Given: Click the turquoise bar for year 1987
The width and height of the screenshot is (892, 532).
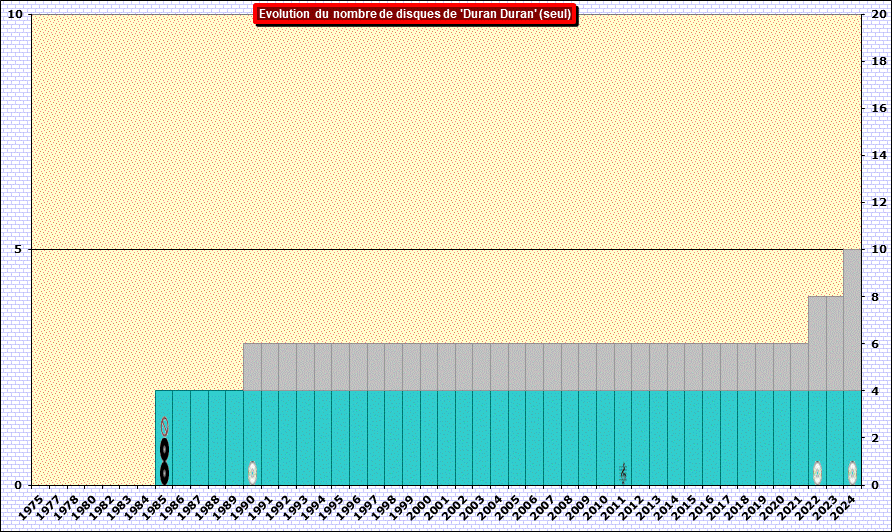Looking at the screenshot, I should pos(199,437).
